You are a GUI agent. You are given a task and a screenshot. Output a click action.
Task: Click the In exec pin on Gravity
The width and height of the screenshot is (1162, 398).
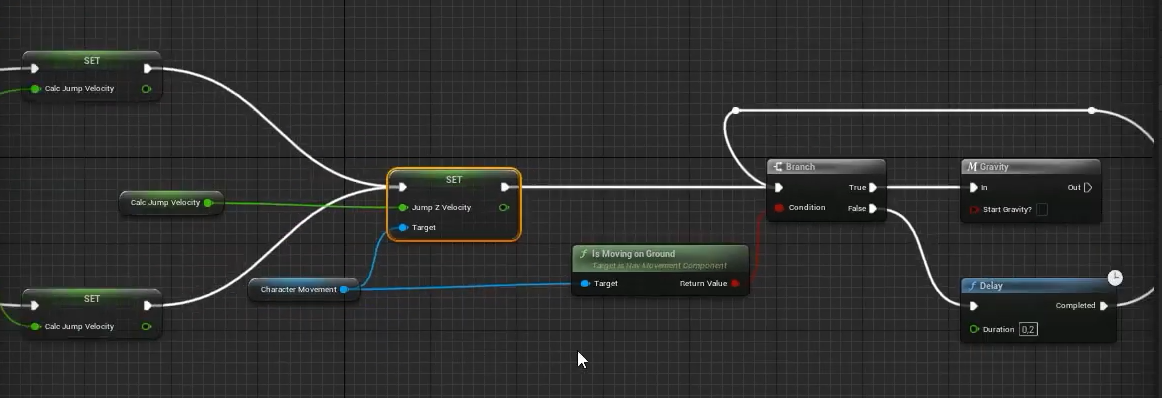pos(974,188)
